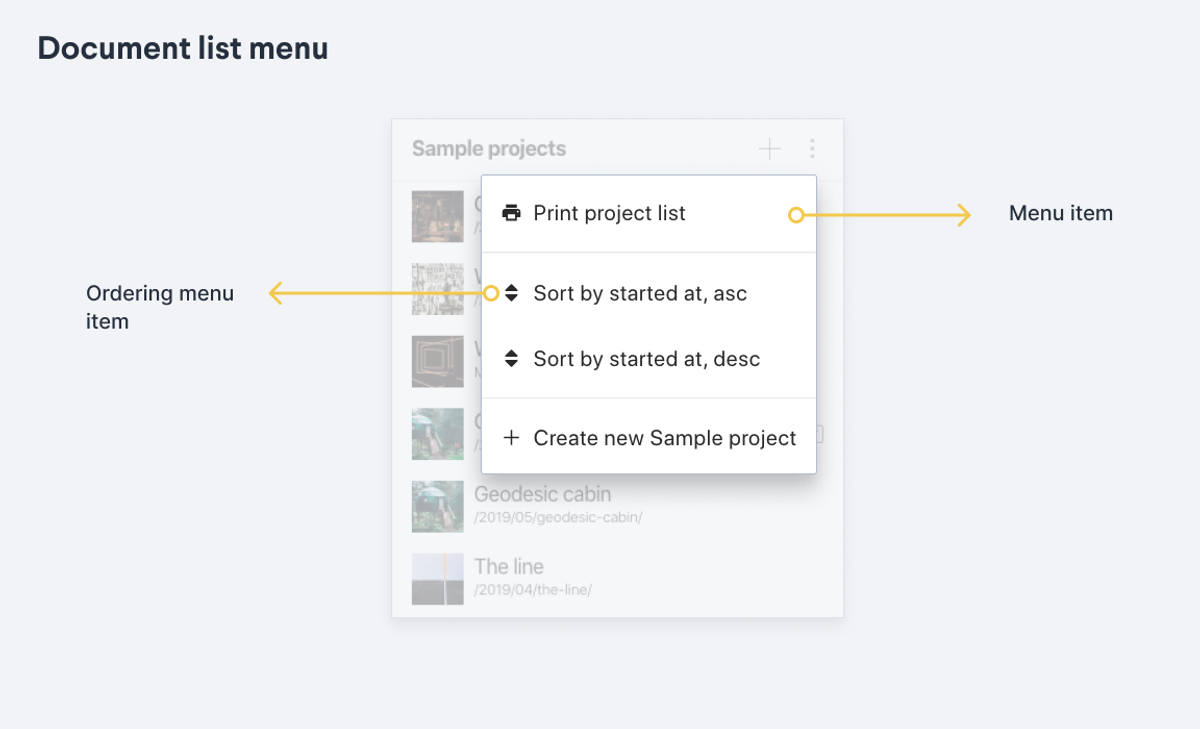Choose Sort by started at, desc
Screen dimensions: 1200x729
point(646,358)
